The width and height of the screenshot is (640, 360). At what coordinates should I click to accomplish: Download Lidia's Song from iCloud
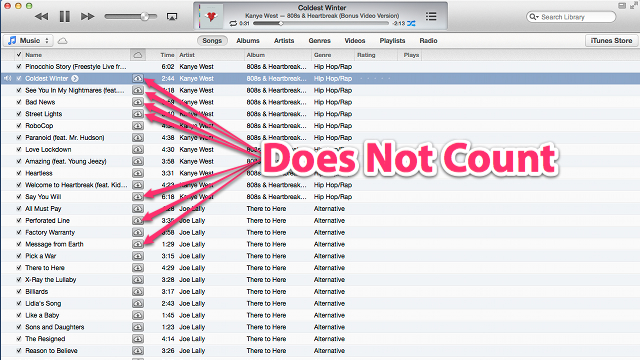(138, 303)
